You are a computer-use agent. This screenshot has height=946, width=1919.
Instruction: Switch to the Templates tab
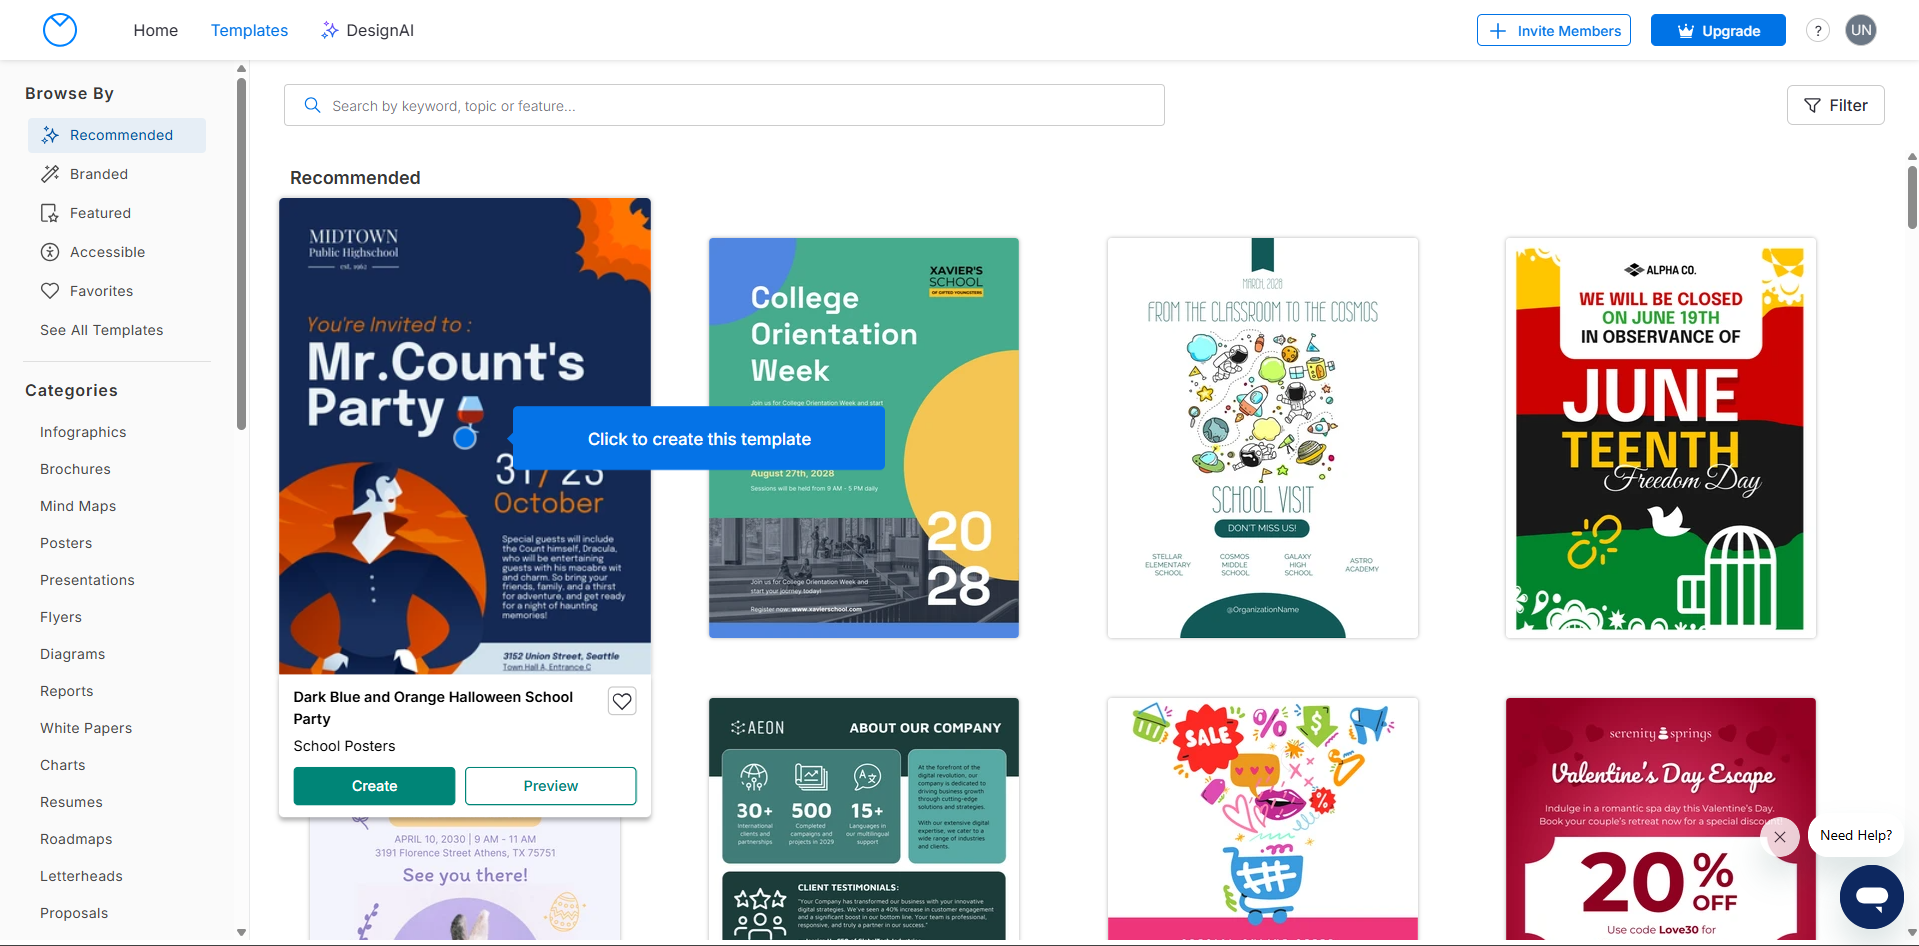pos(248,30)
